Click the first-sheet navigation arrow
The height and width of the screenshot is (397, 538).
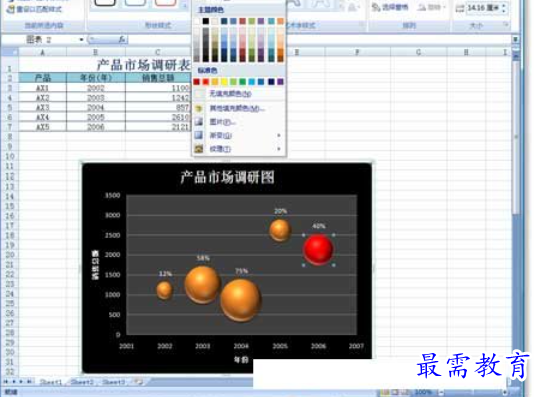(5, 381)
